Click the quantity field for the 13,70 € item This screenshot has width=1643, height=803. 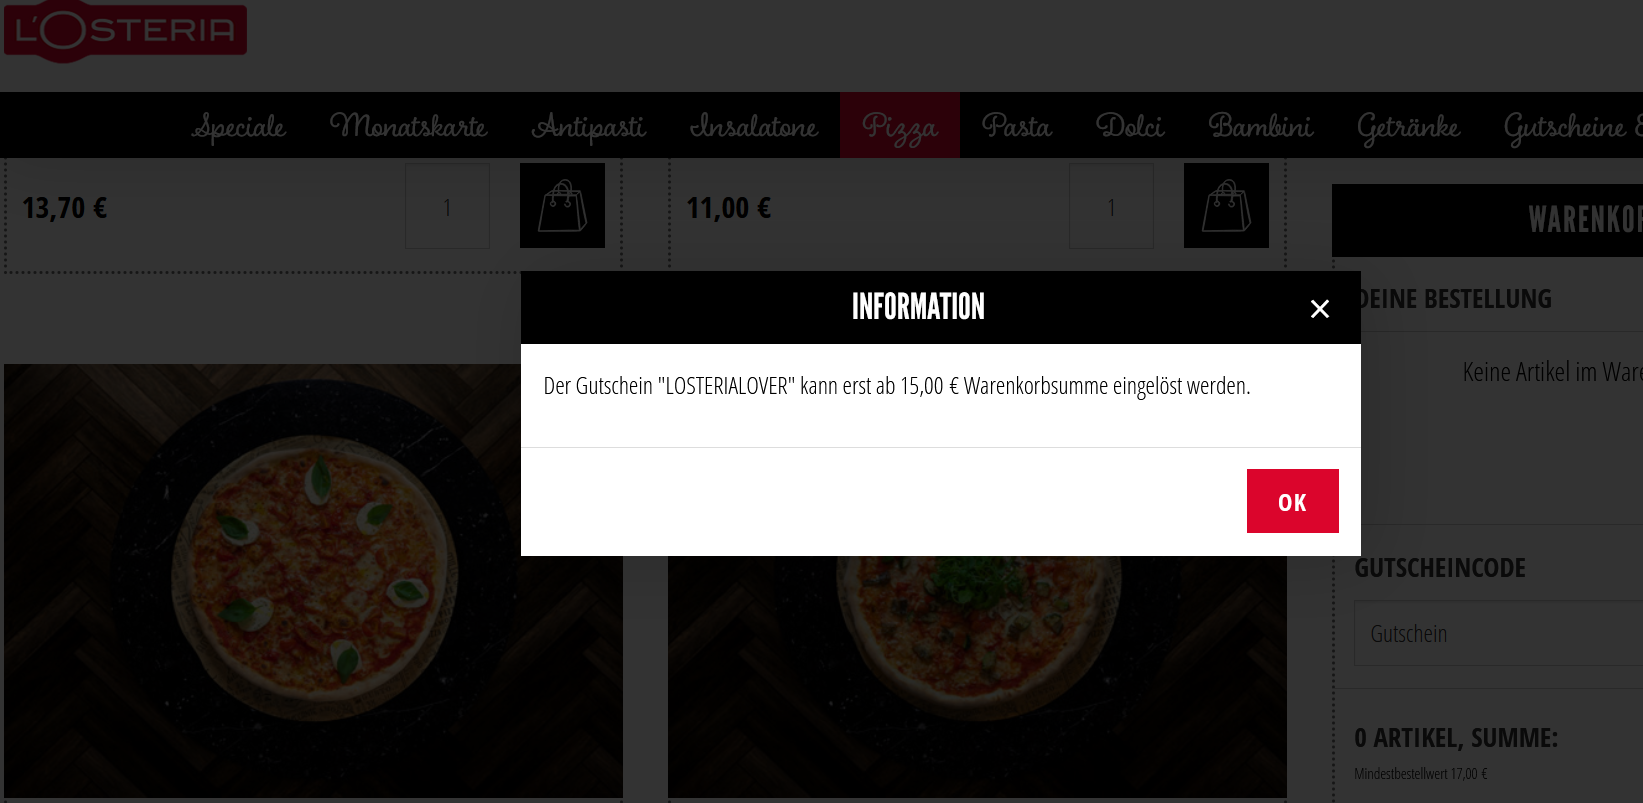[x=447, y=206]
